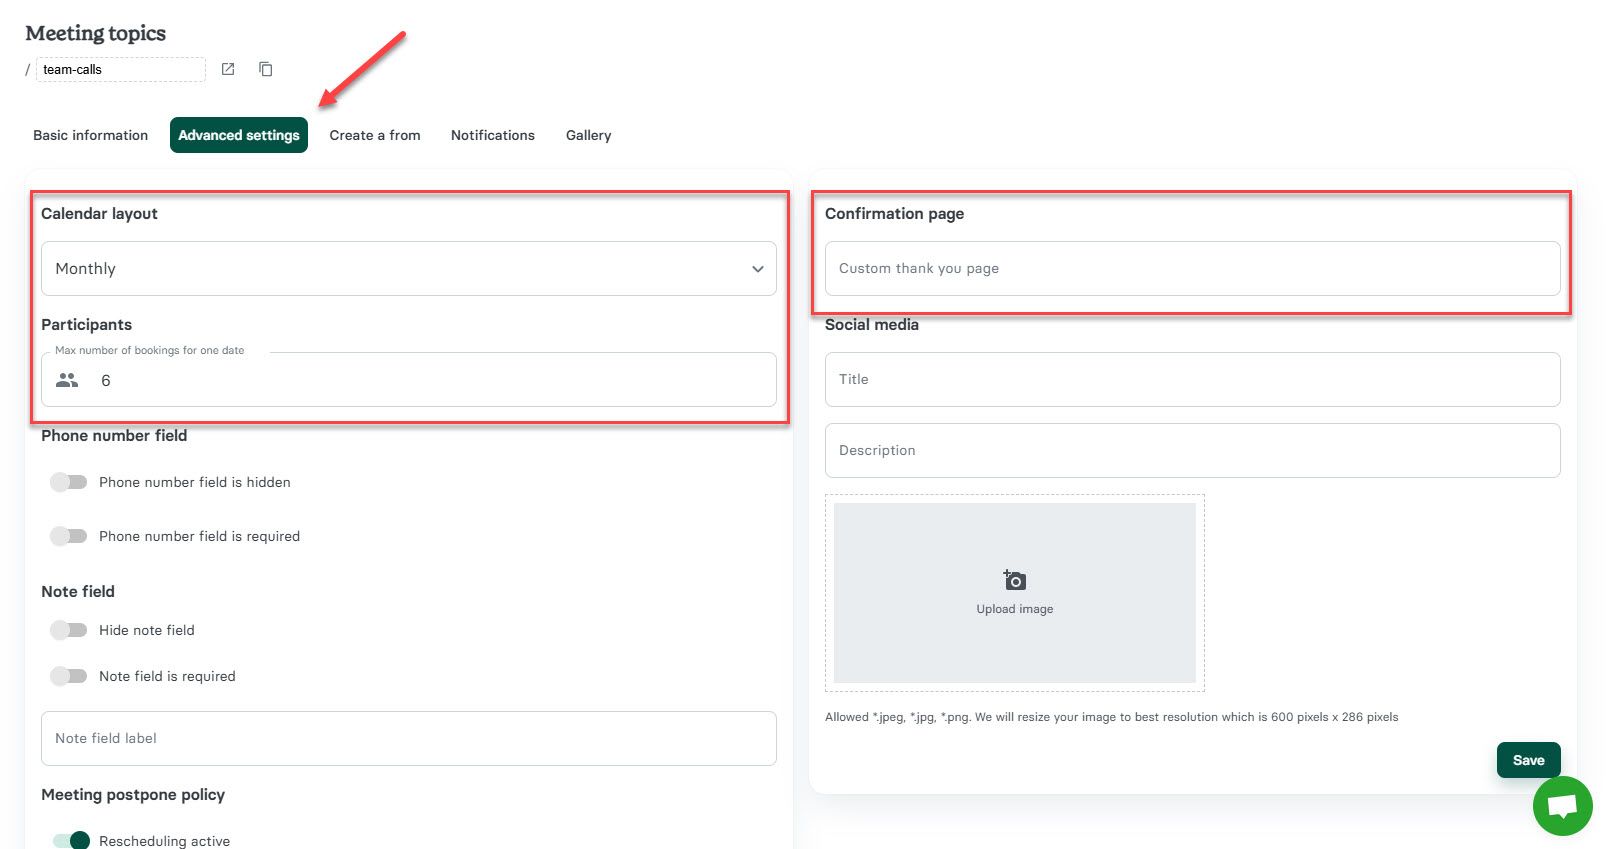The height and width of the screenshot is (849, 1607).
Task: Click the calendar layout chevron arrow
Action: pos(757,269)
